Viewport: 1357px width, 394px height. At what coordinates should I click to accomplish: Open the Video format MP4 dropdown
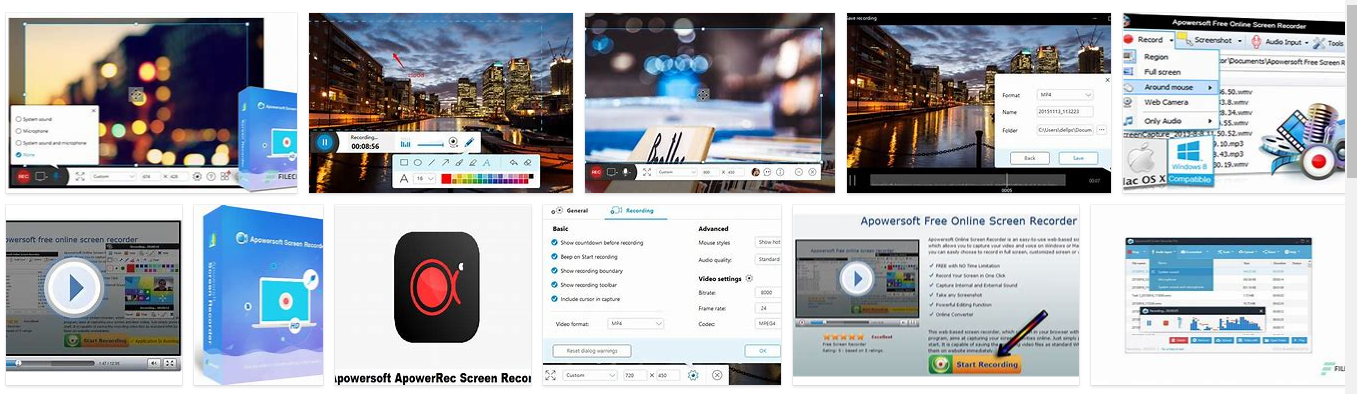coord(636,324)
